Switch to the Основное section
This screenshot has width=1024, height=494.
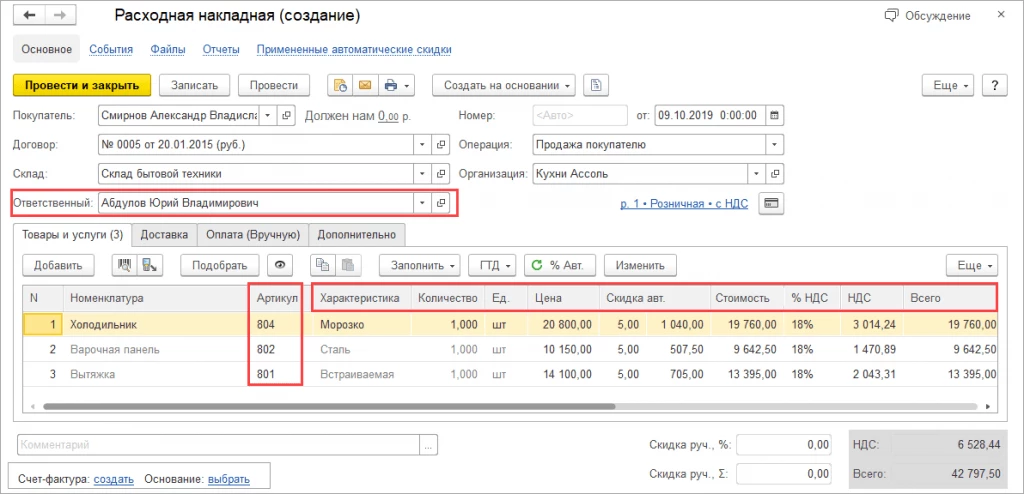pos(46,49)
